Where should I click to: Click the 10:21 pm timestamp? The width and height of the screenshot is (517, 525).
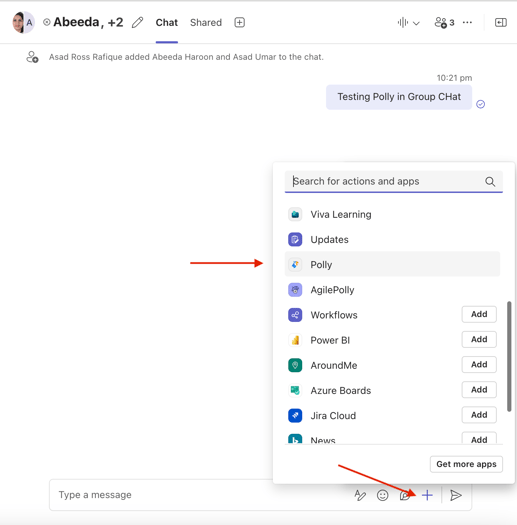click(454, 78)
